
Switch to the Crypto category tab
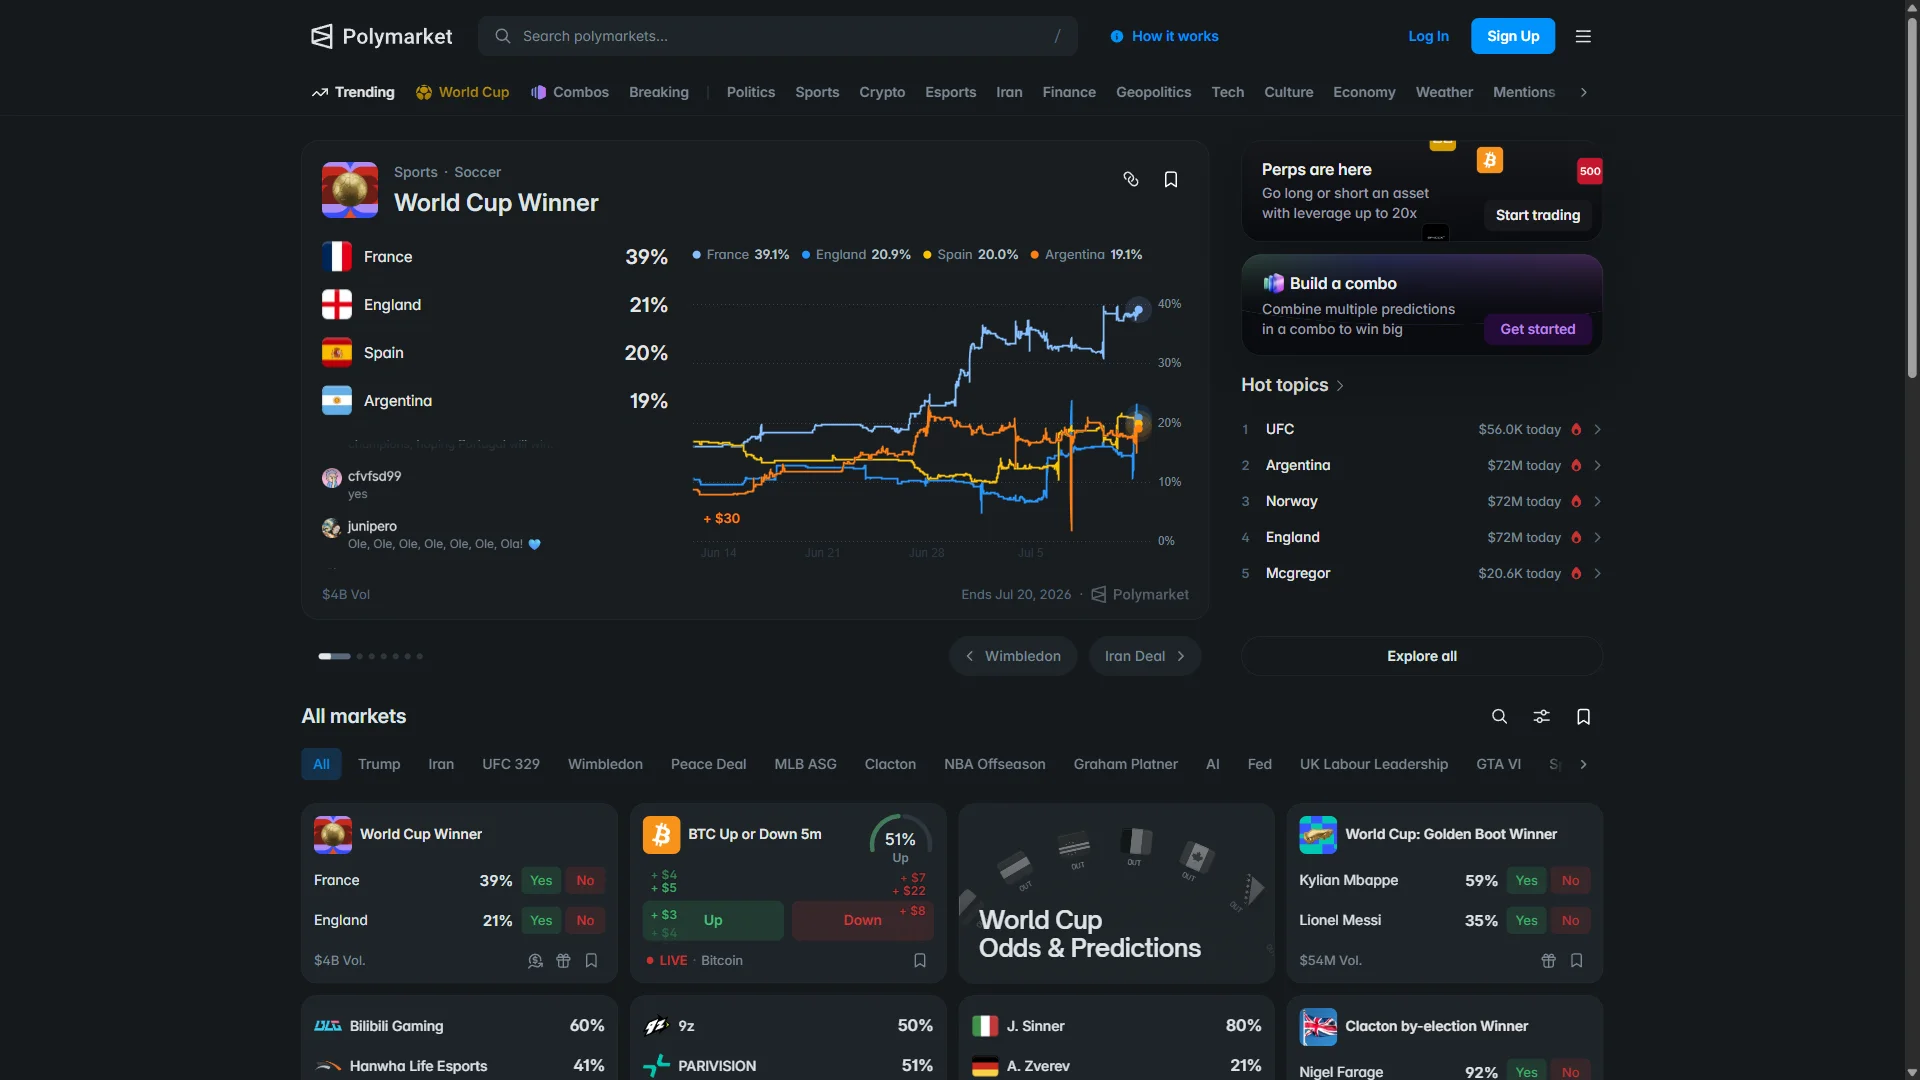(882, 92)
